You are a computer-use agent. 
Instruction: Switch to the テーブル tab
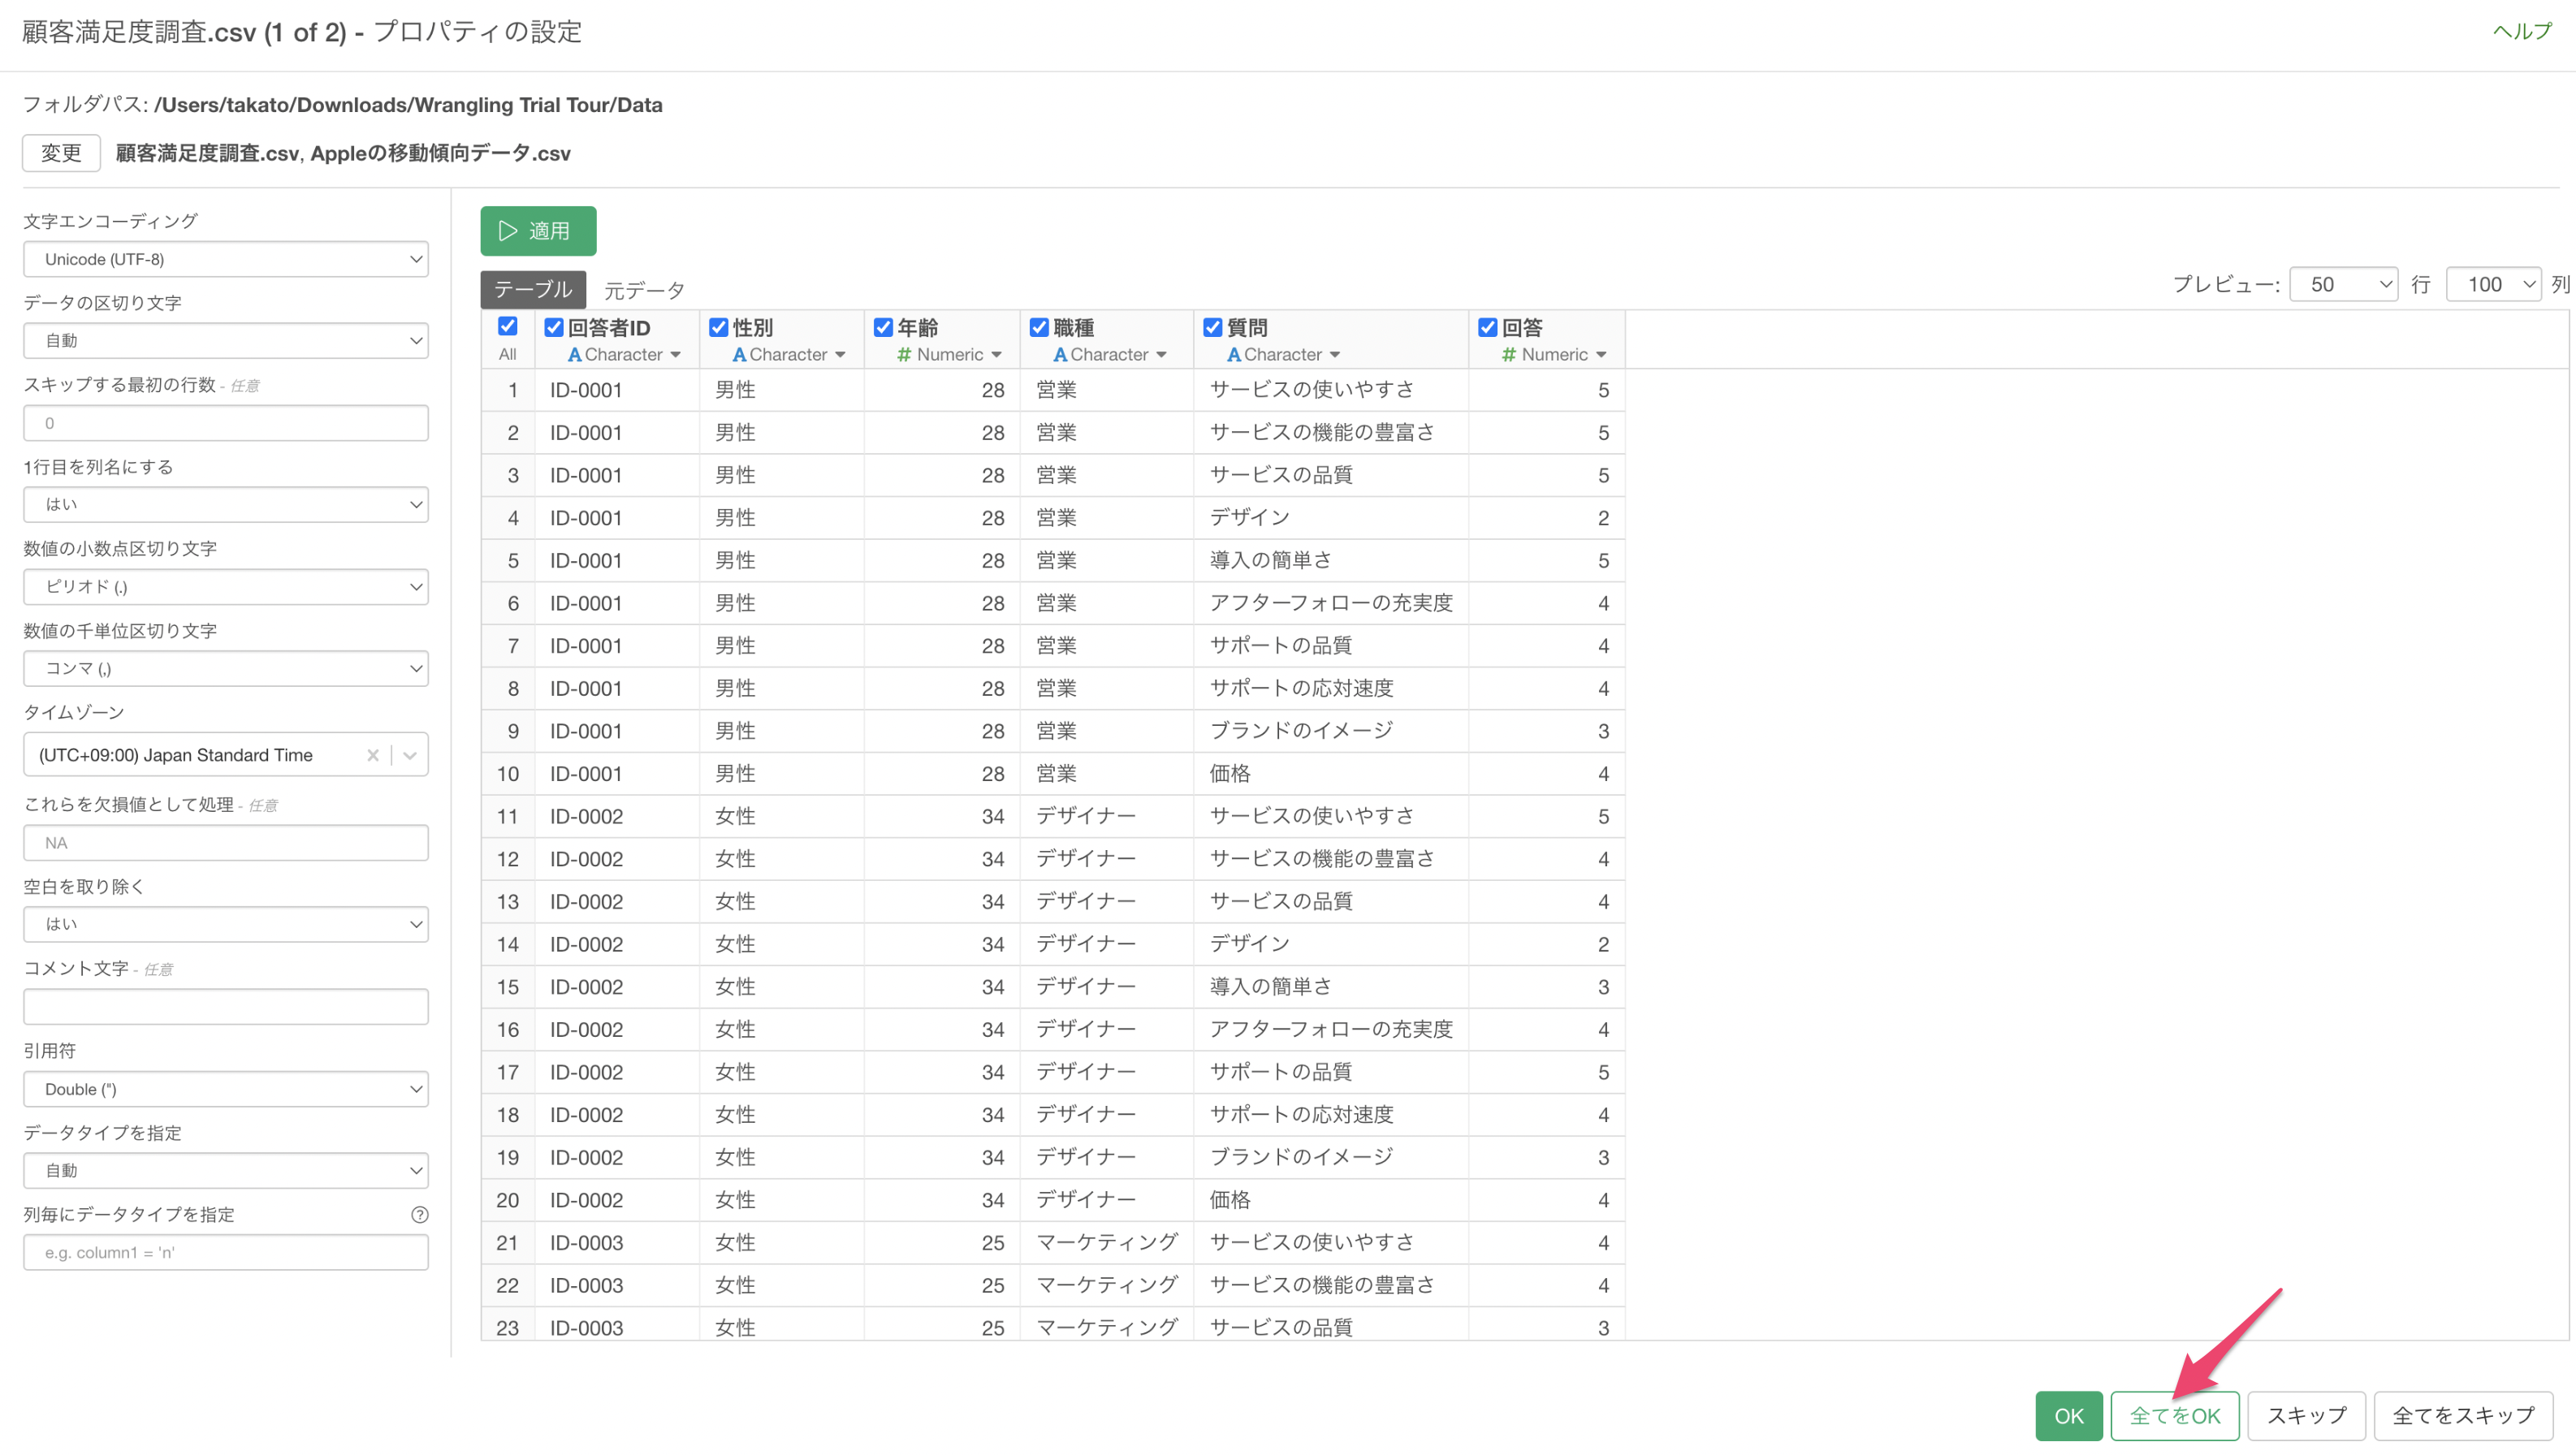pyautogui.click(x=533, y=289)
